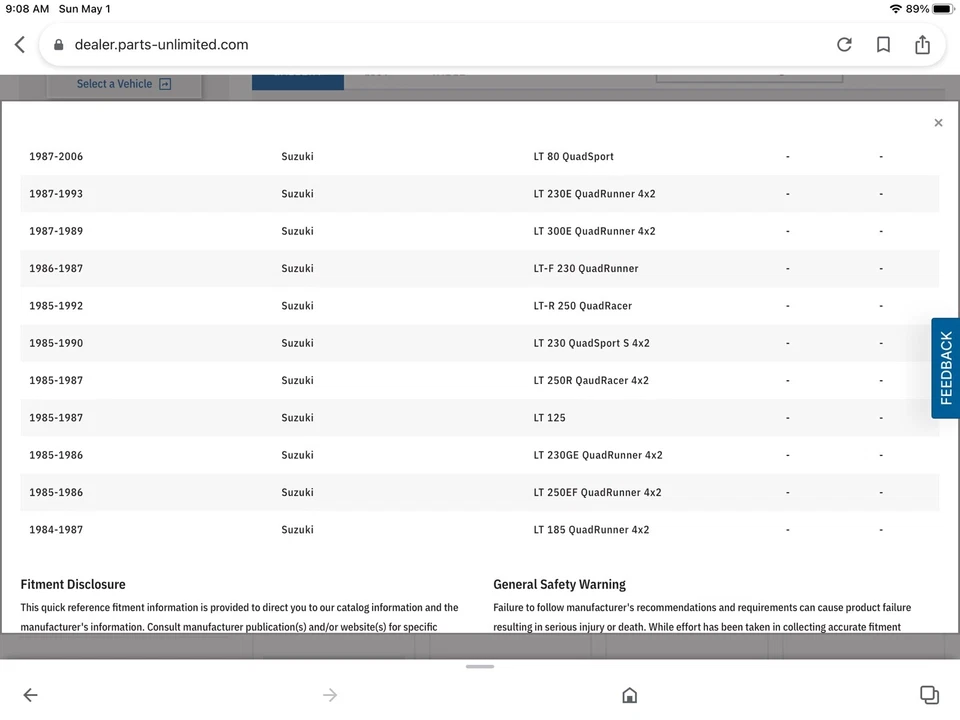Click the 1987-1993 year range cell

point(56,194)
